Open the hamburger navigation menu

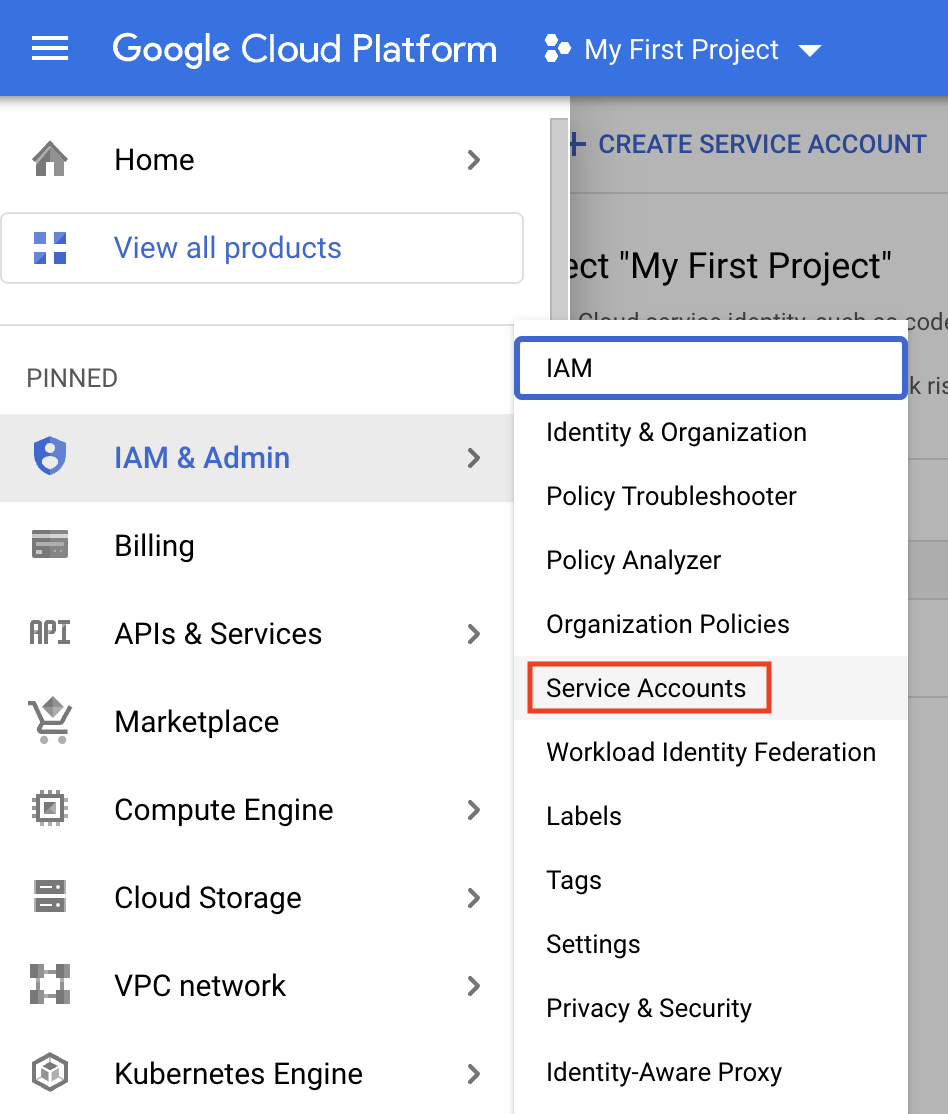point(50,48)
